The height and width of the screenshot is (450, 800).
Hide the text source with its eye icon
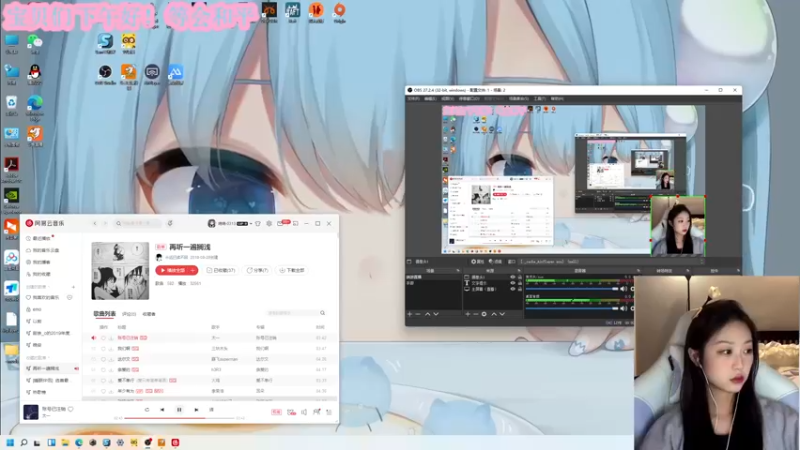point(513,283)
